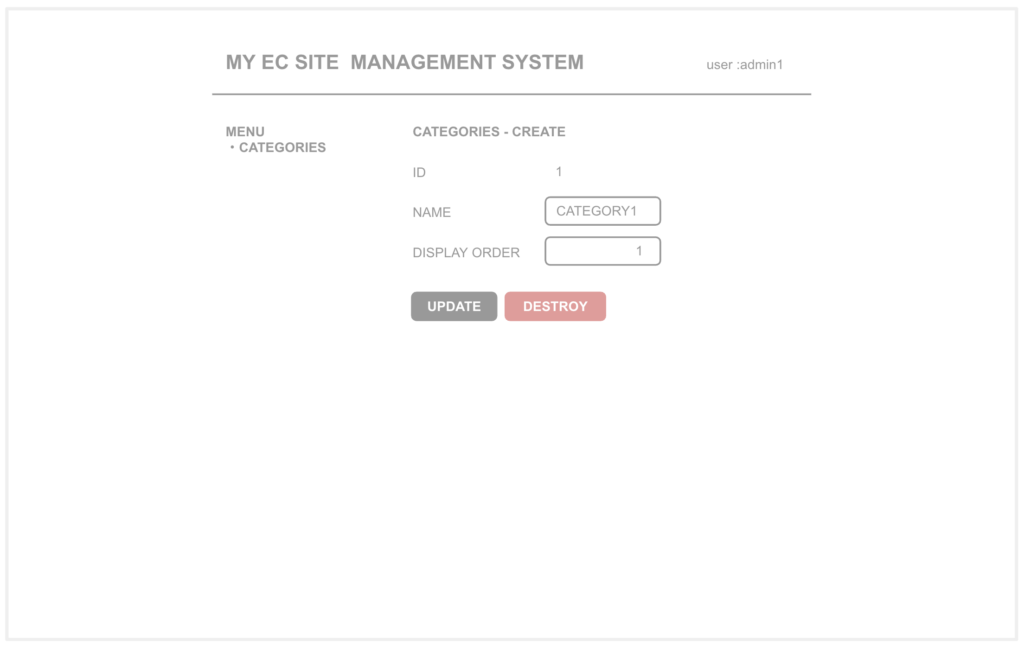Click the MY EC SITE MANAGEMENT SYSTEM title
The image size is (1024, 648).
(404, 62)
